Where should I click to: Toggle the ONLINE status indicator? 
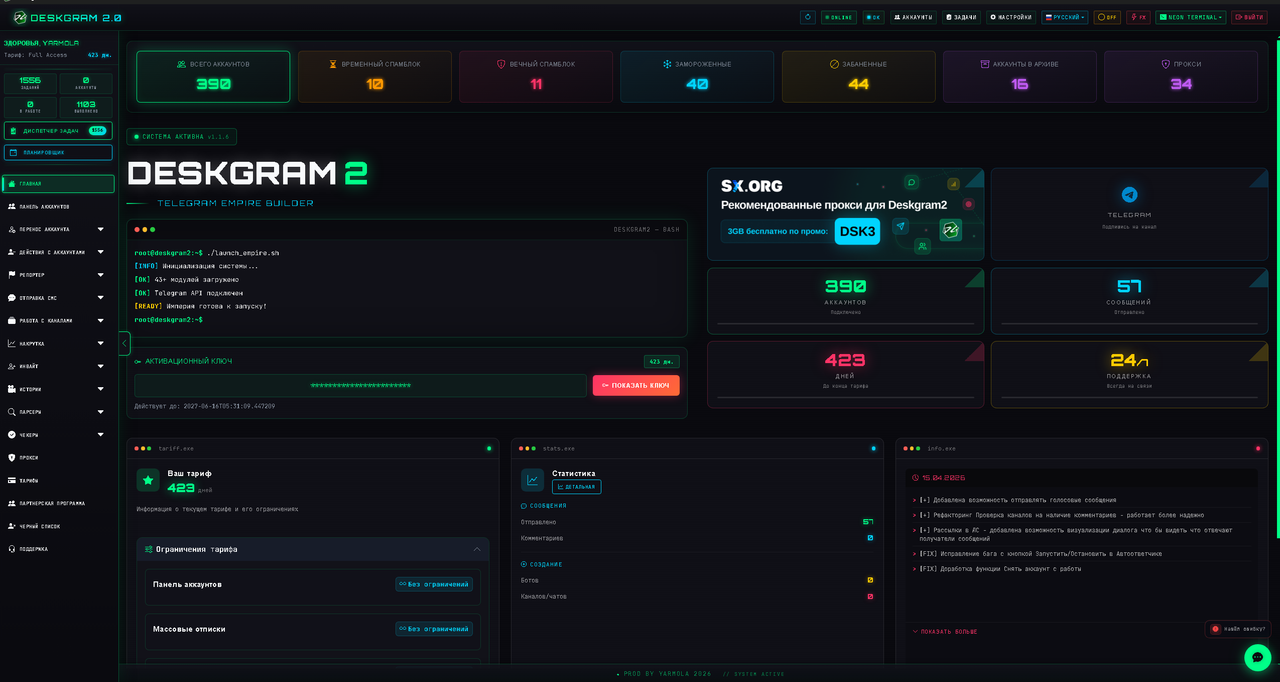click(839, 17)
